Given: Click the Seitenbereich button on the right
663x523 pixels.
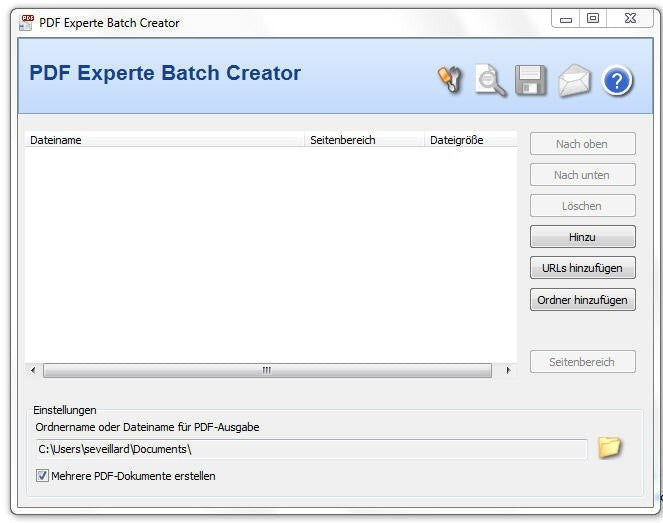Looking at the screenshot, I should (x=583, y=362).
